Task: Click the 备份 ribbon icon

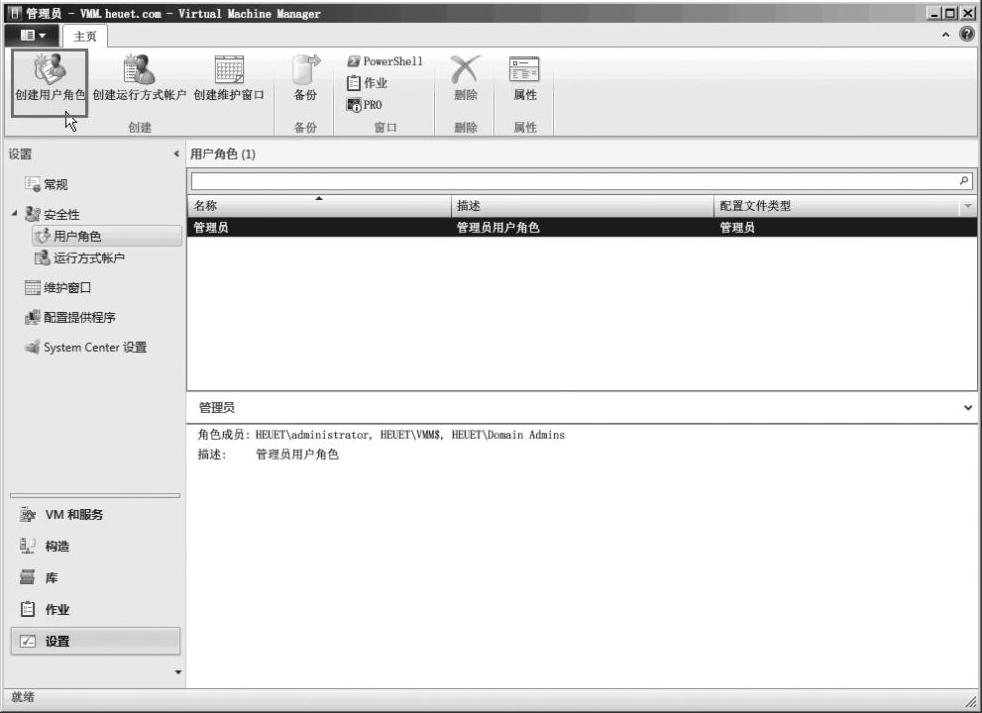Action: [x=306, y=69]
